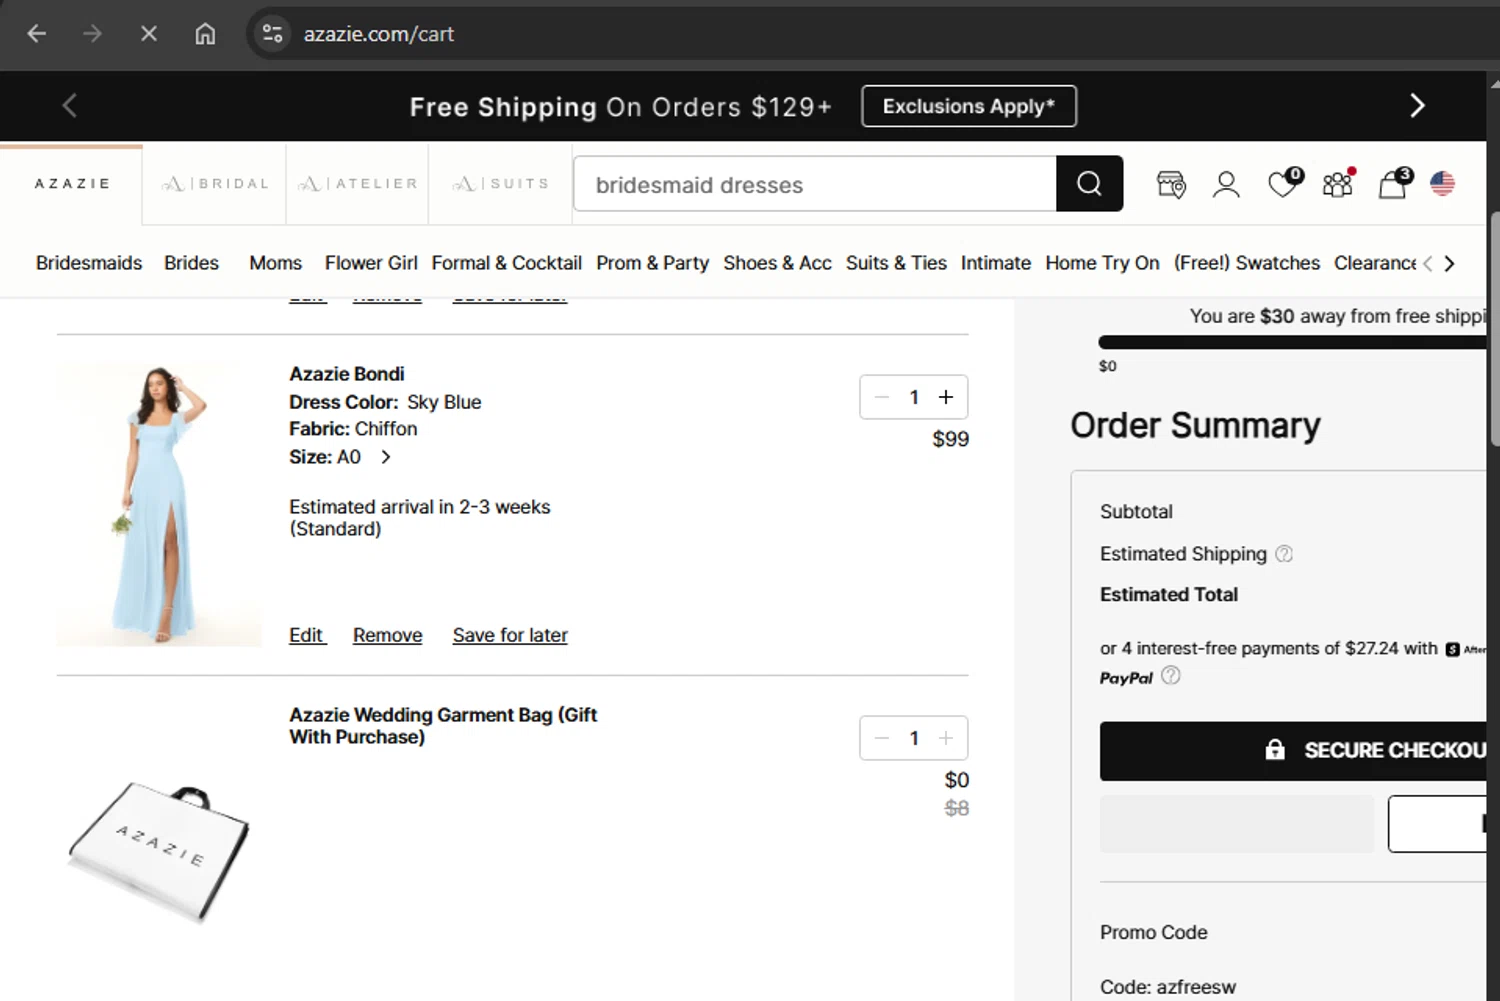Open the Prom & Party menu
The height and width of the screenshot is (1001, 1500).
(652, 263)
